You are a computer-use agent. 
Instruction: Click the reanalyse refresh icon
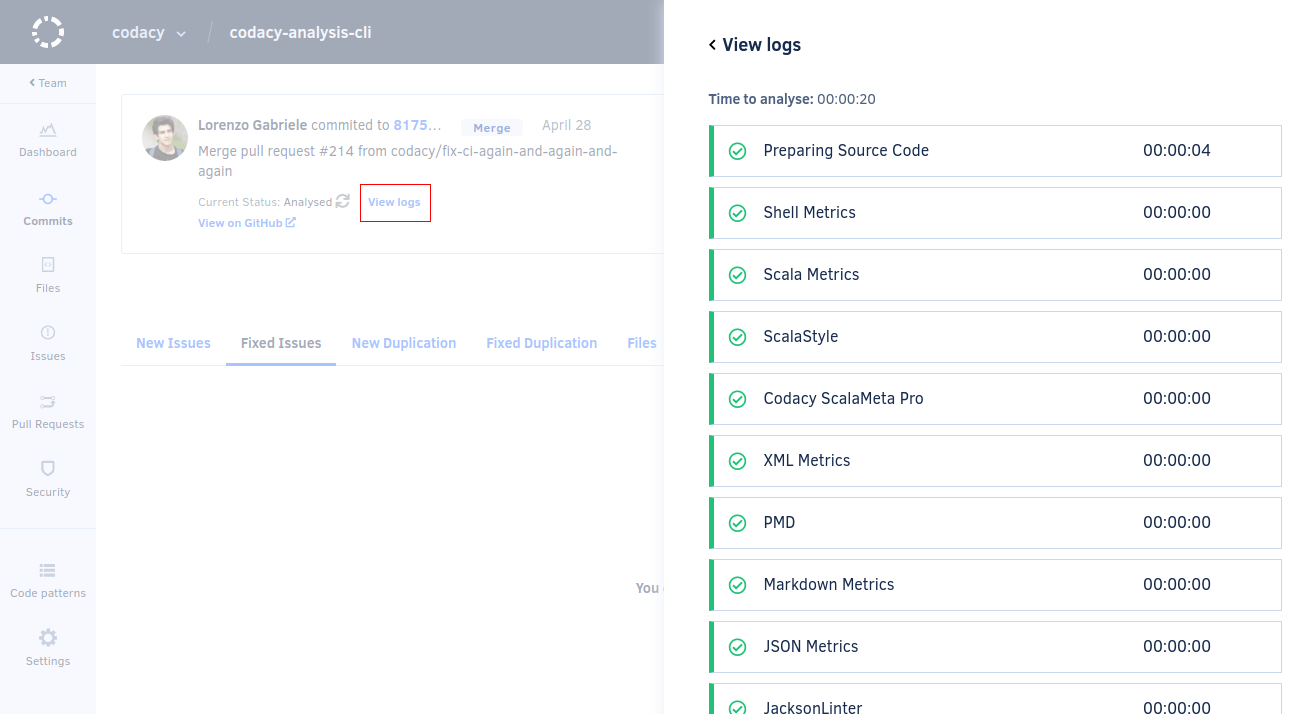coord(343,201)
